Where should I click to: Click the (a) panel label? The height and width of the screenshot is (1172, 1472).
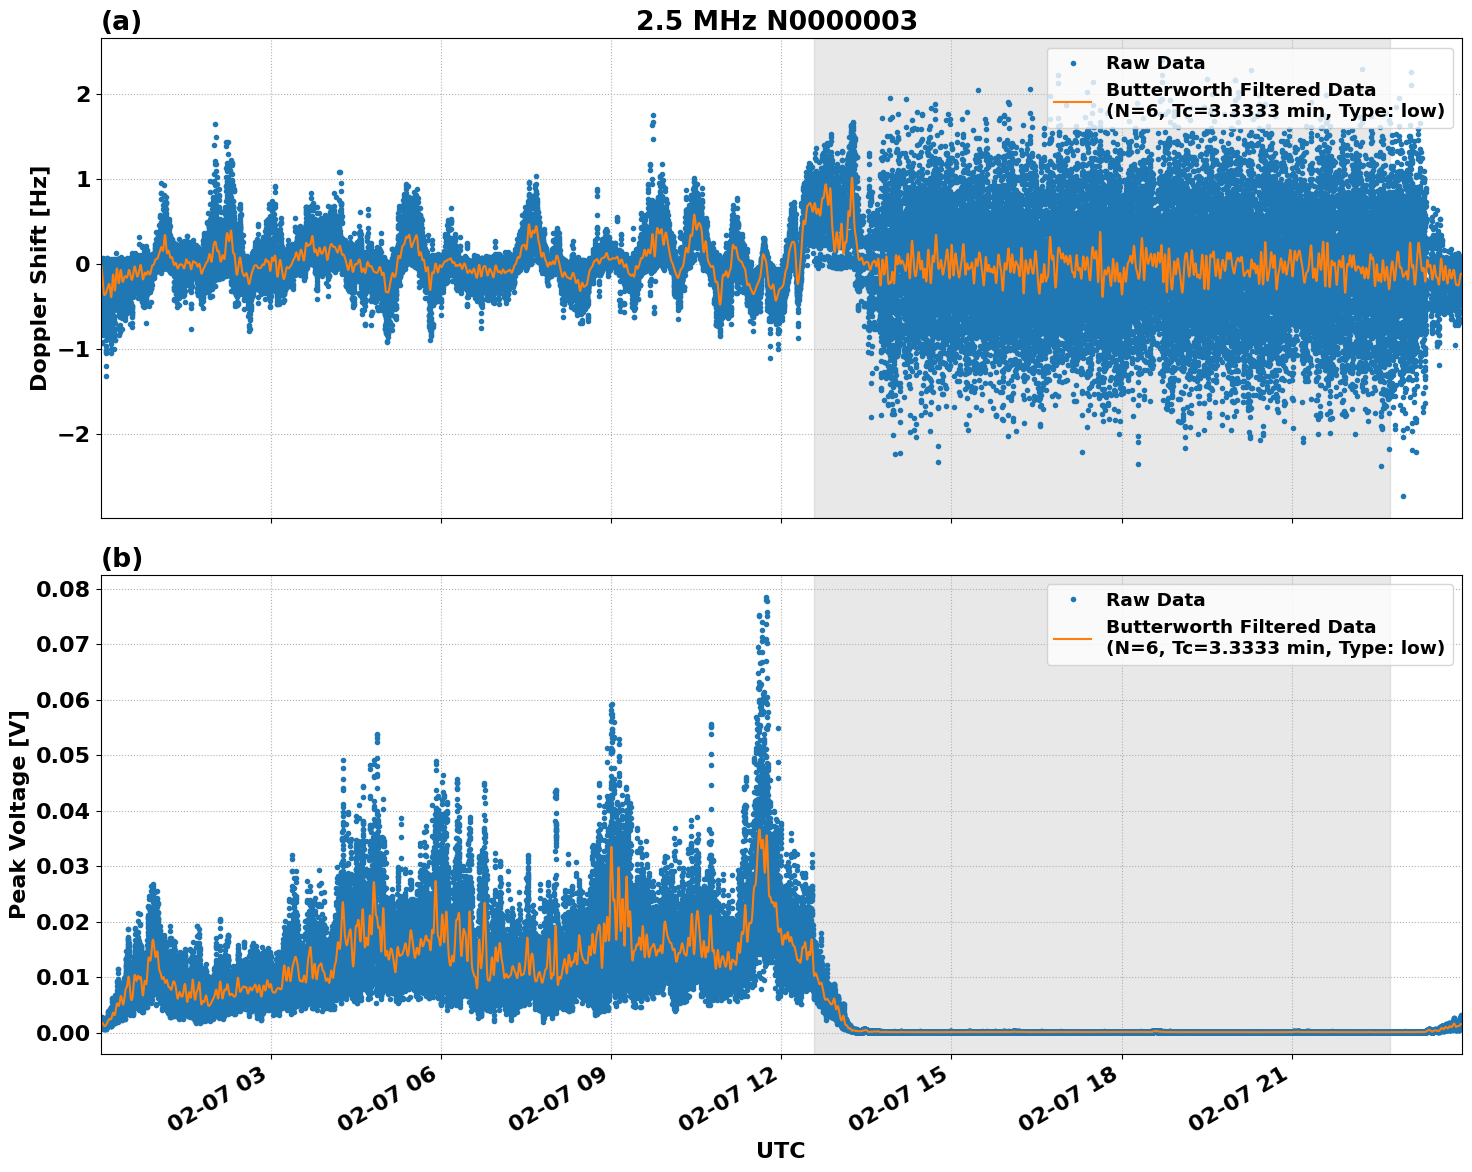(121, 21)
